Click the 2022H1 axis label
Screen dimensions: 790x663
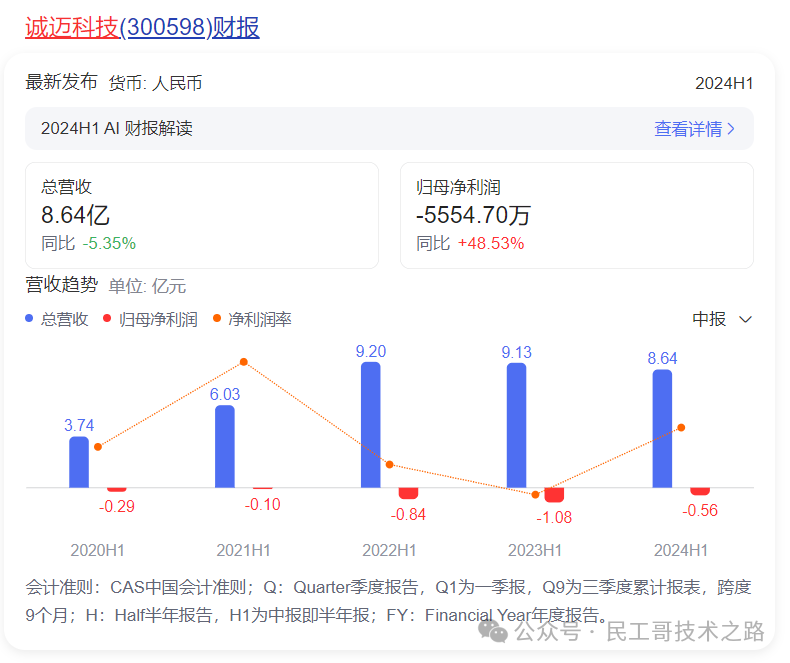(389, 550)
